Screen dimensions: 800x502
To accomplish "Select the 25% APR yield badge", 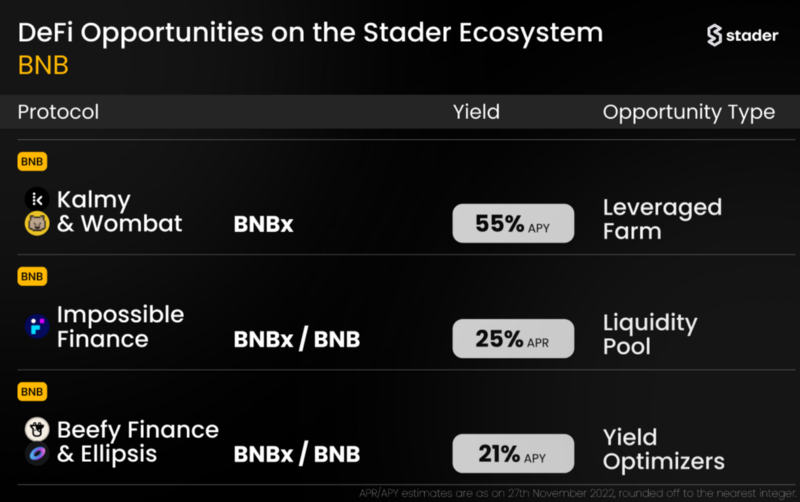I will (x=513, y=339).
